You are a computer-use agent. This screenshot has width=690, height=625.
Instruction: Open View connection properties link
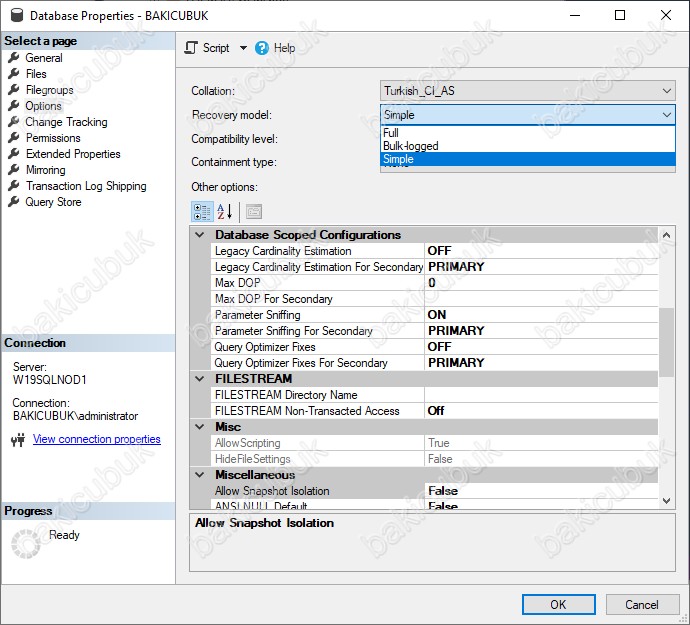coord(96,439)
